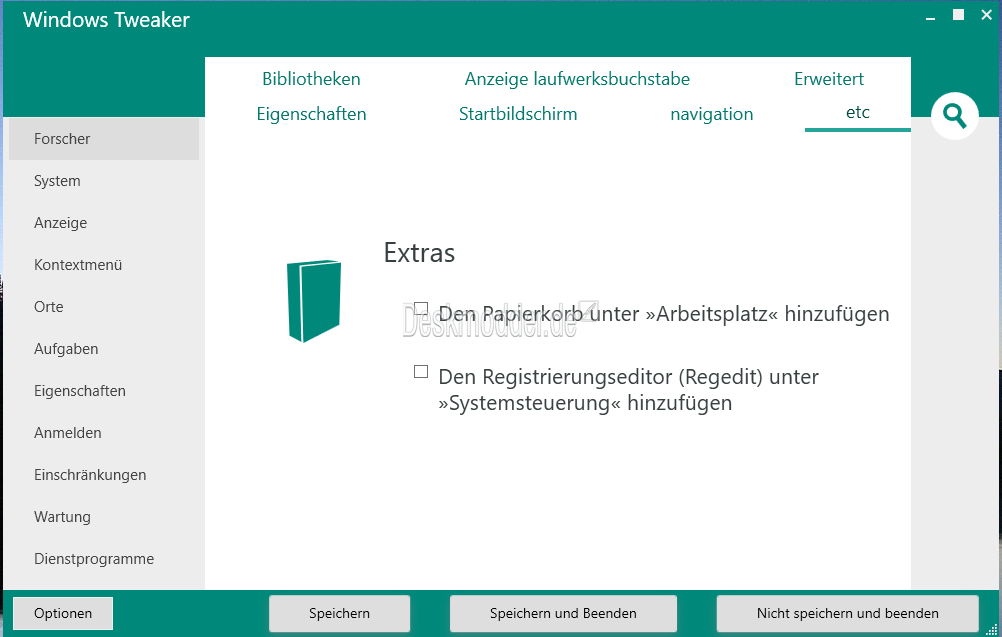Tick the Registrierungseditor (Regedit) checkbox
Image resolution: width=1002 pixels, height=637 pixels.
point(420,371)
